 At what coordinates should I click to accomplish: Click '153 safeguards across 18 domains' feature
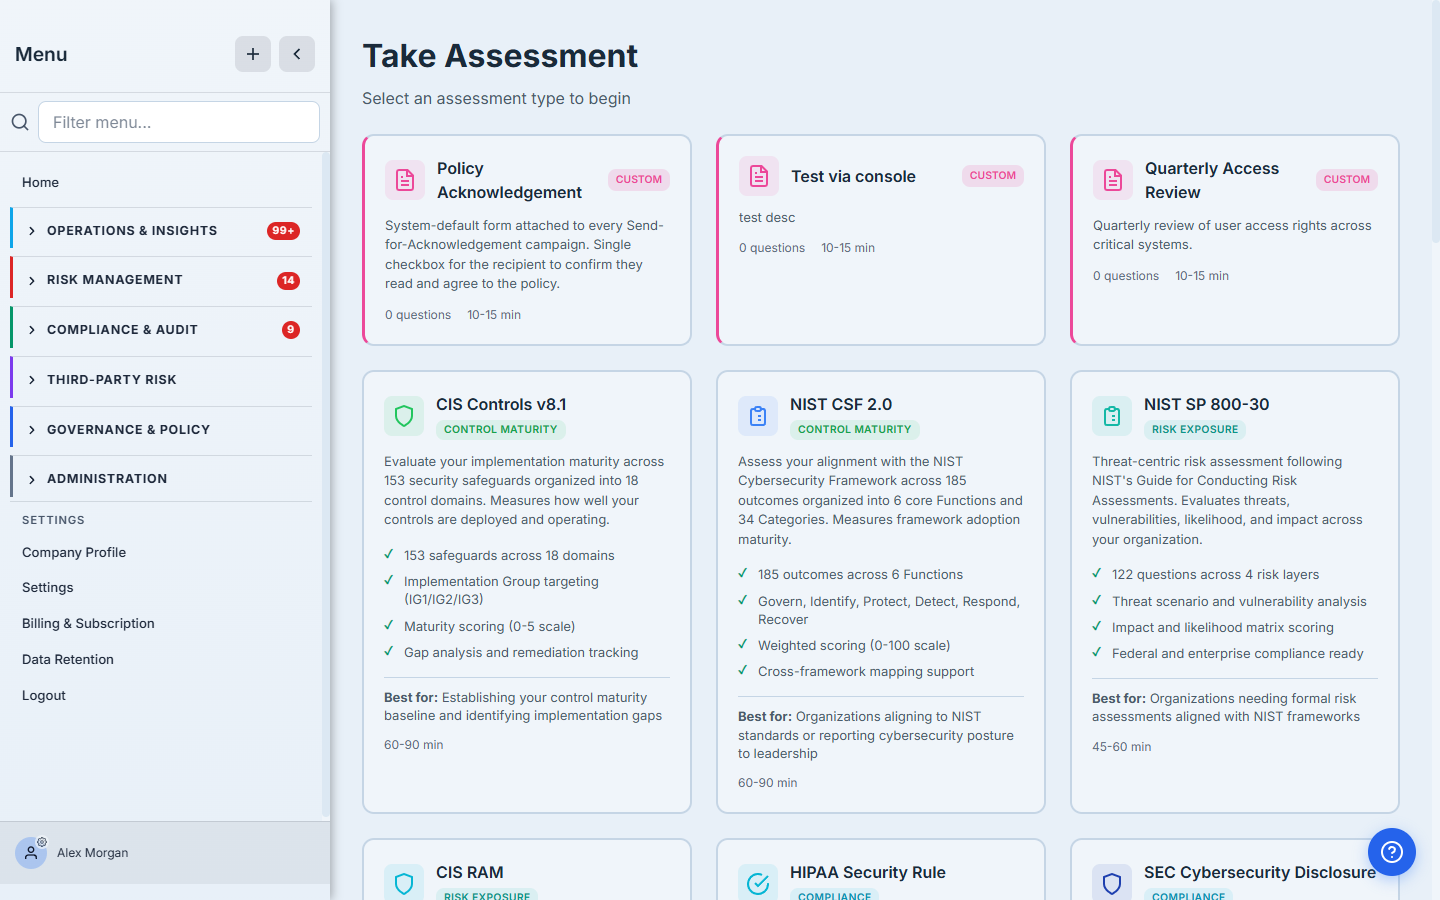point(509,555)
